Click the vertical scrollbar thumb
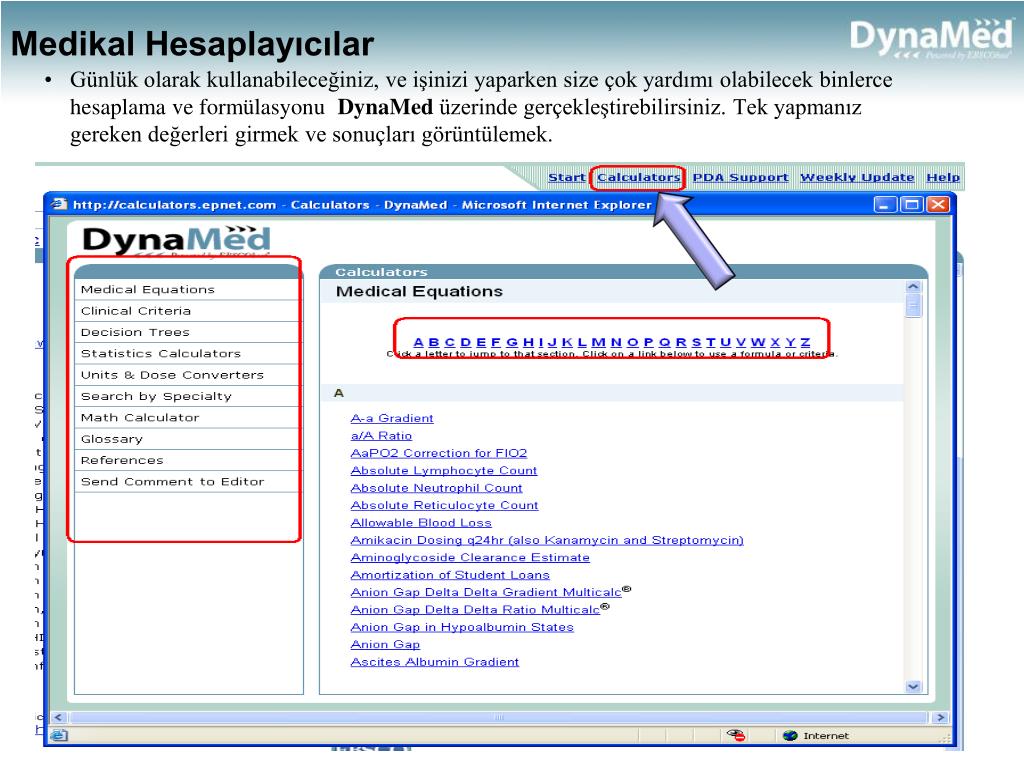The image size is (1024, 768). (914, 306)
